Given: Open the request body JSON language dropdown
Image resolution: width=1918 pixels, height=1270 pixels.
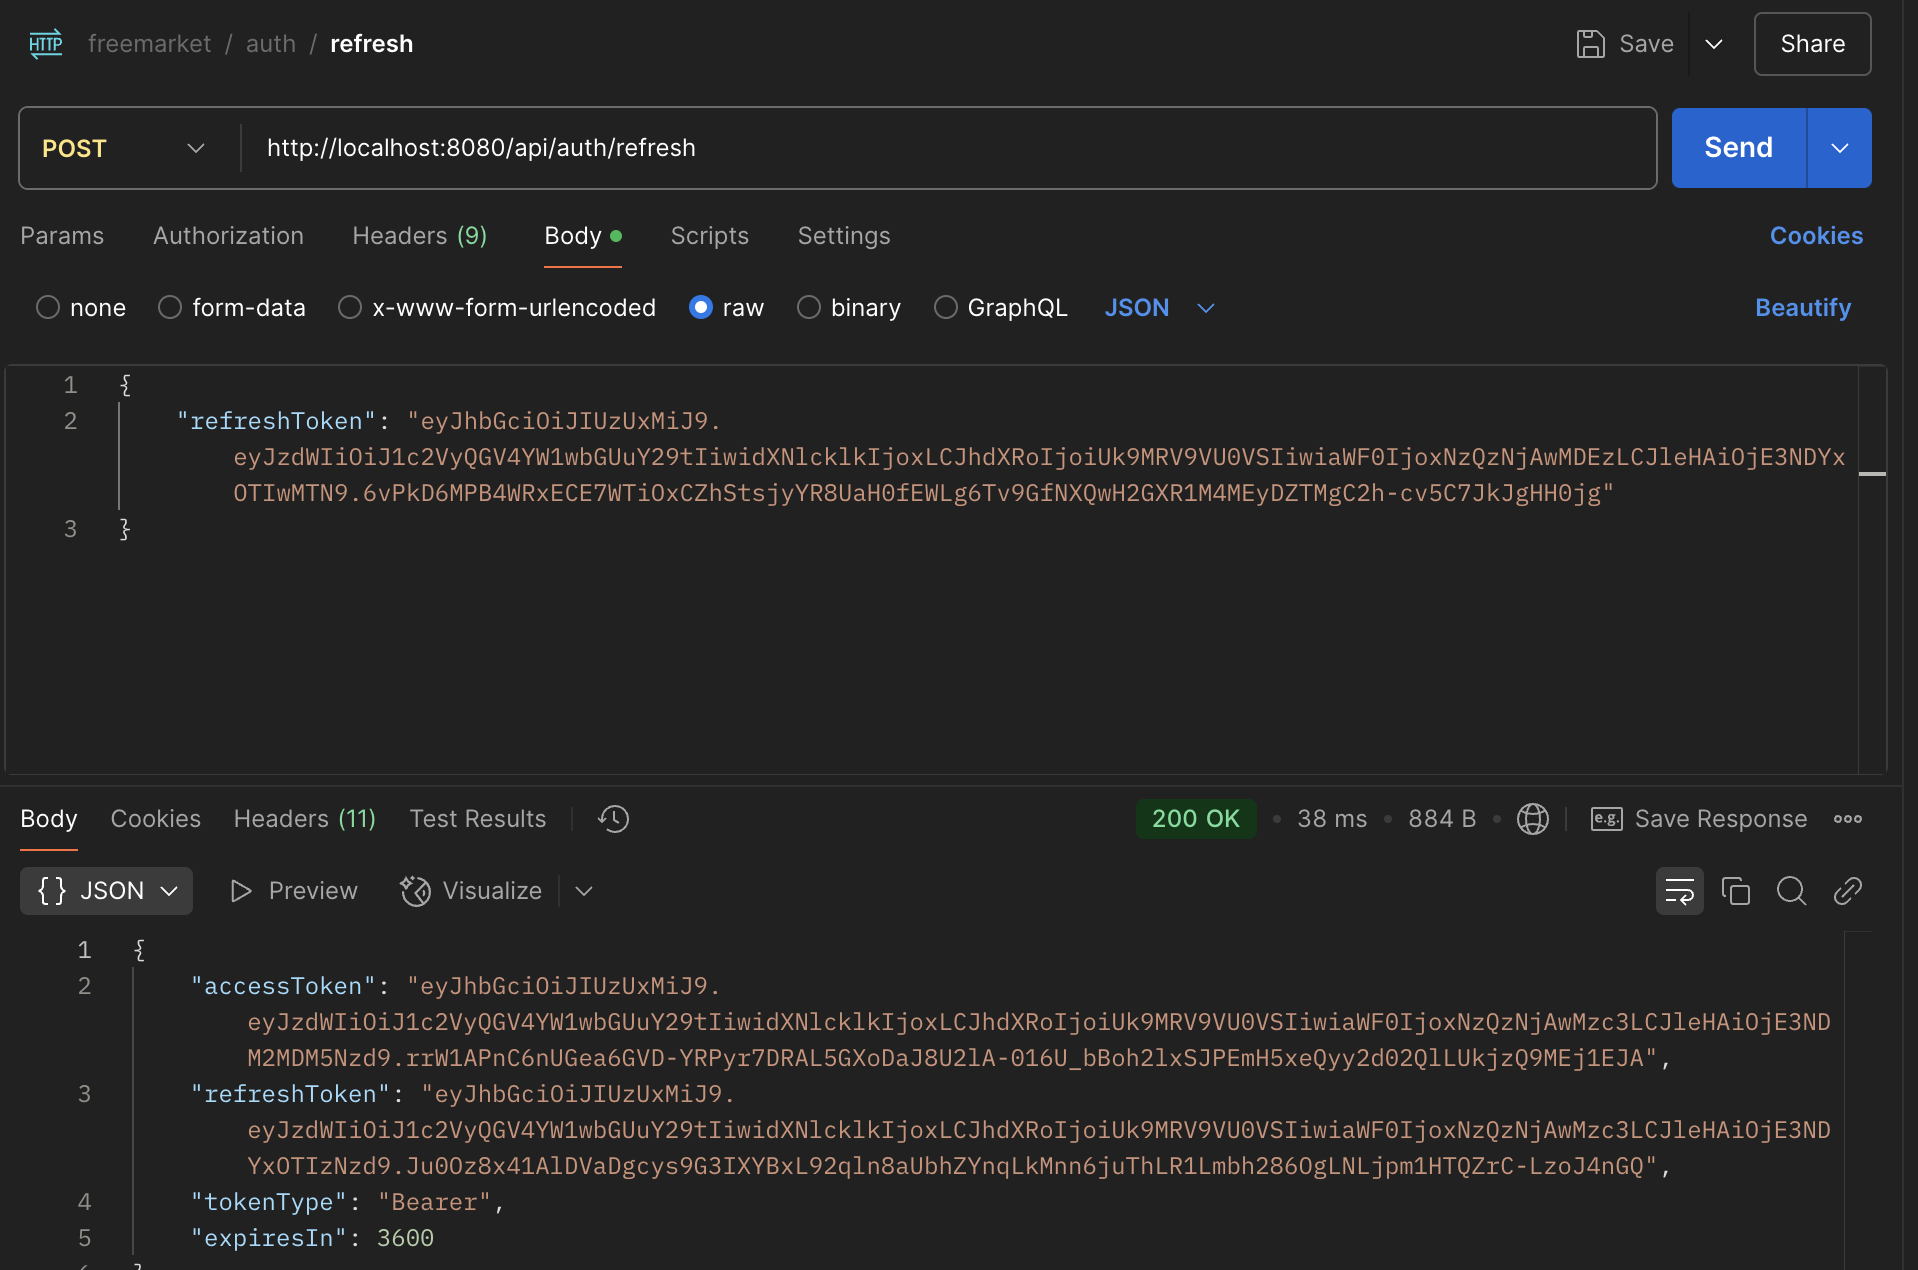Looking at the screenshot, I should 1159,308.
